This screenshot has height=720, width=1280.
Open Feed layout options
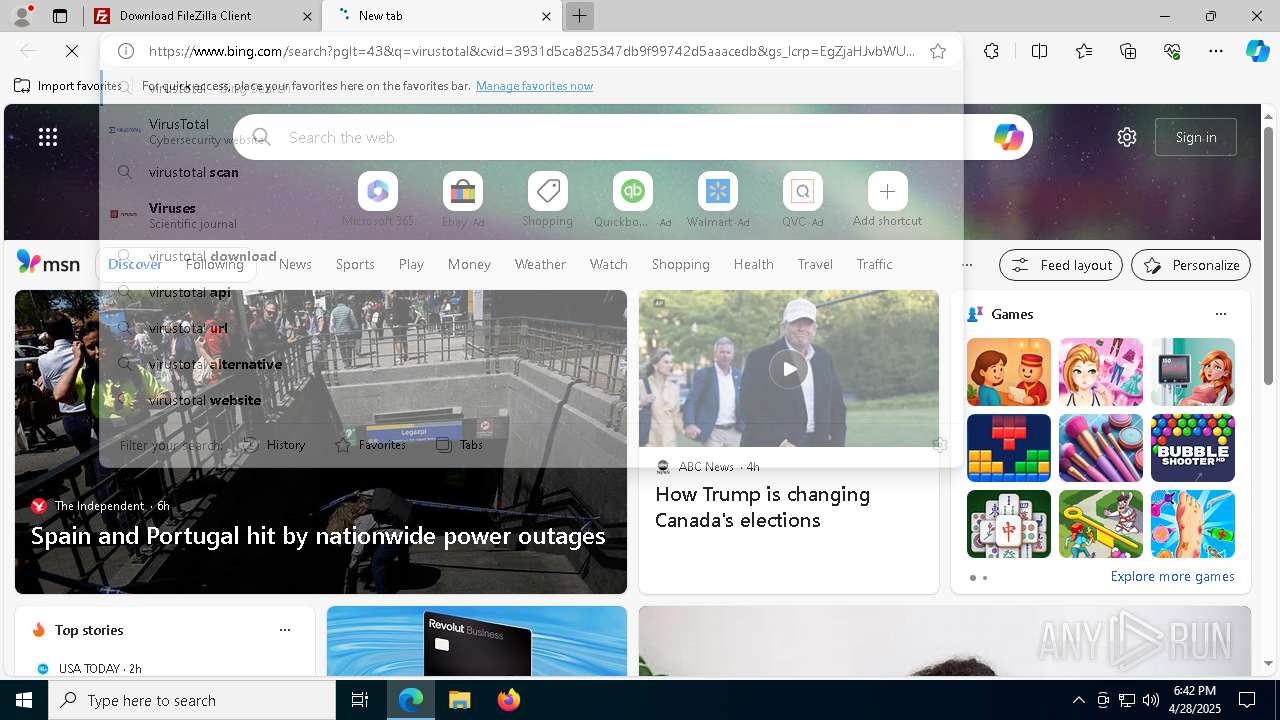pos(1060,265)
